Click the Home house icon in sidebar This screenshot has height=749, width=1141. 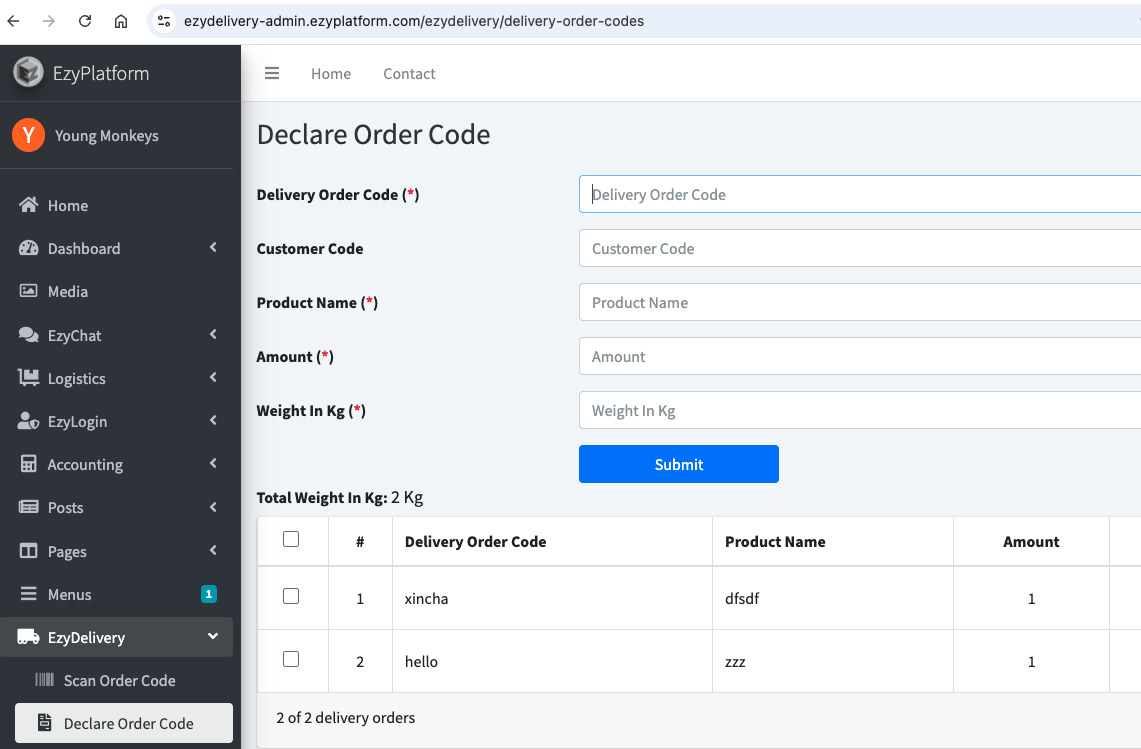[29, 206]
